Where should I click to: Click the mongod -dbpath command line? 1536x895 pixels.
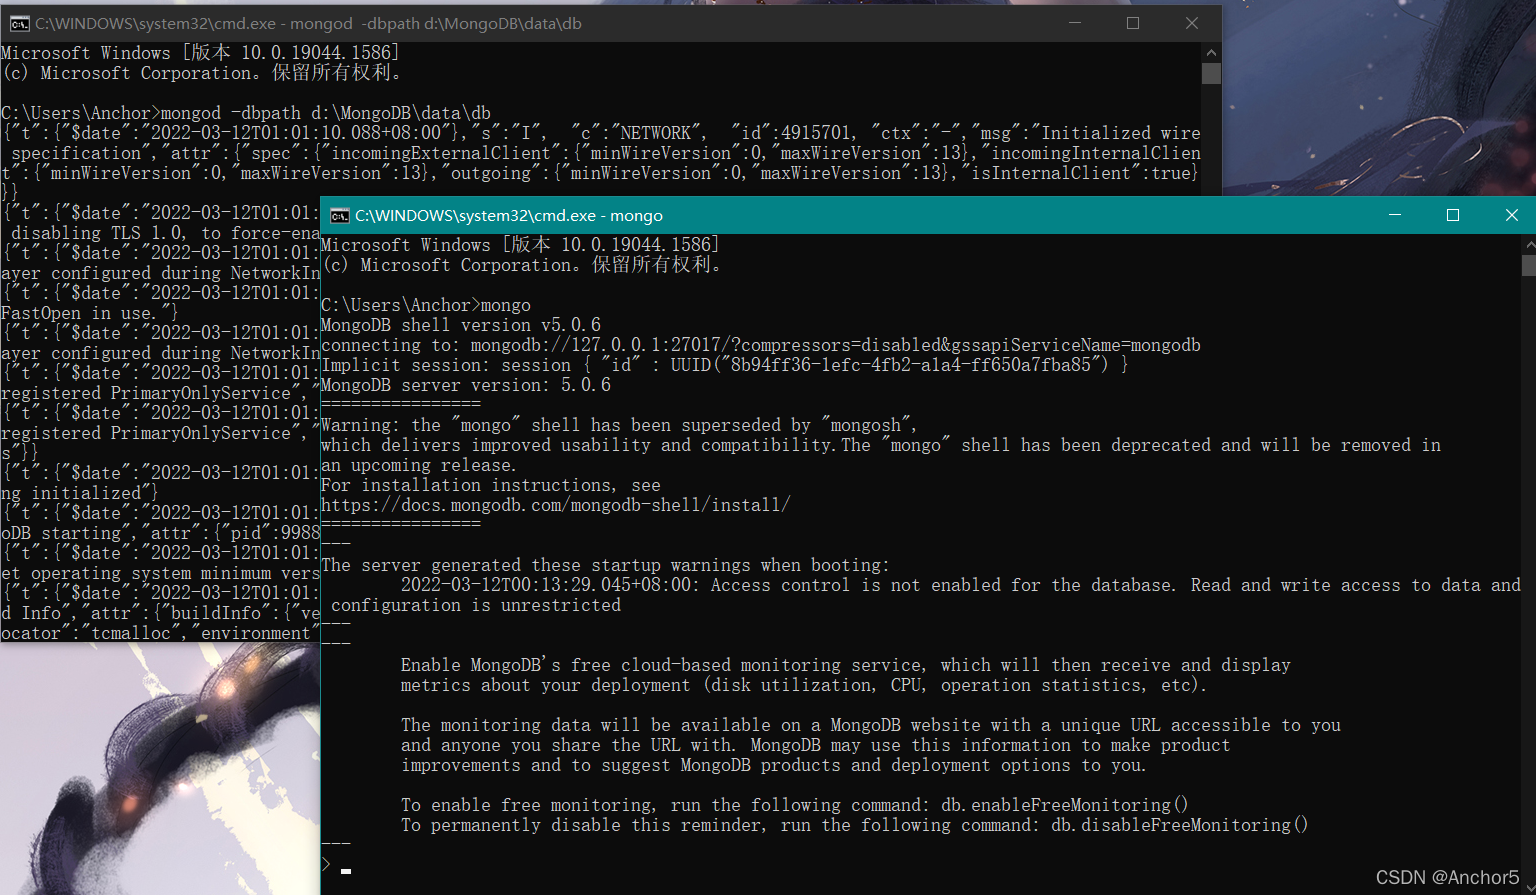(x=246, y=113)
